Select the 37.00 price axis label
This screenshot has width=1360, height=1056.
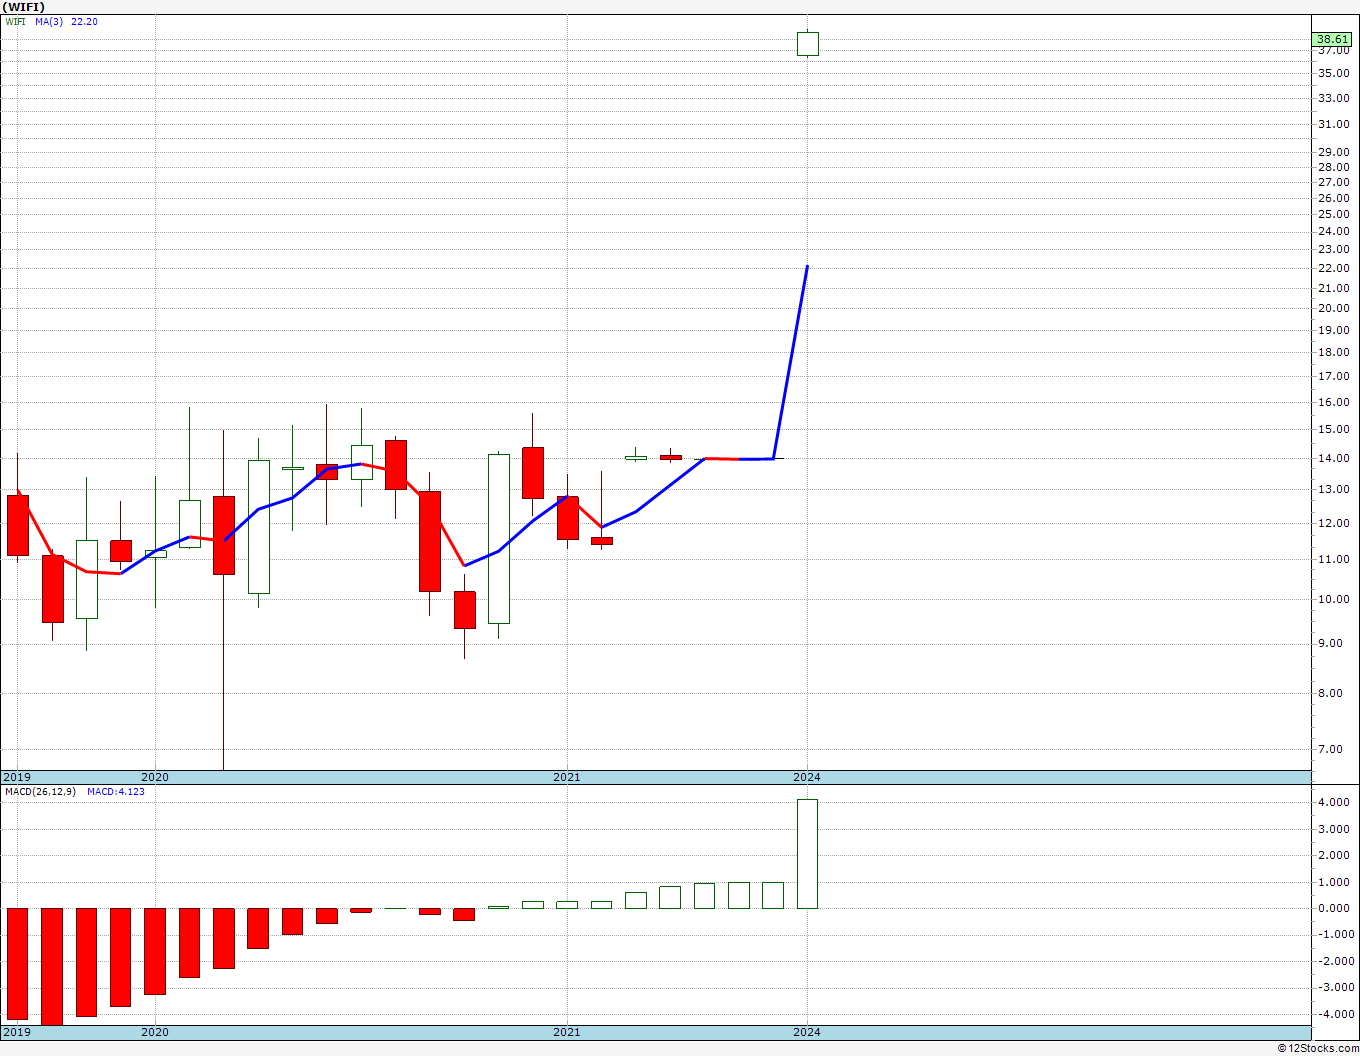[1334, 50]
